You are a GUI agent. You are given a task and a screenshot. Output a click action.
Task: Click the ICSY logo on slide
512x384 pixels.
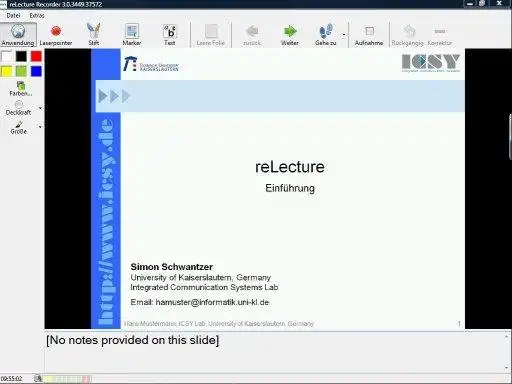pos(431,63)
